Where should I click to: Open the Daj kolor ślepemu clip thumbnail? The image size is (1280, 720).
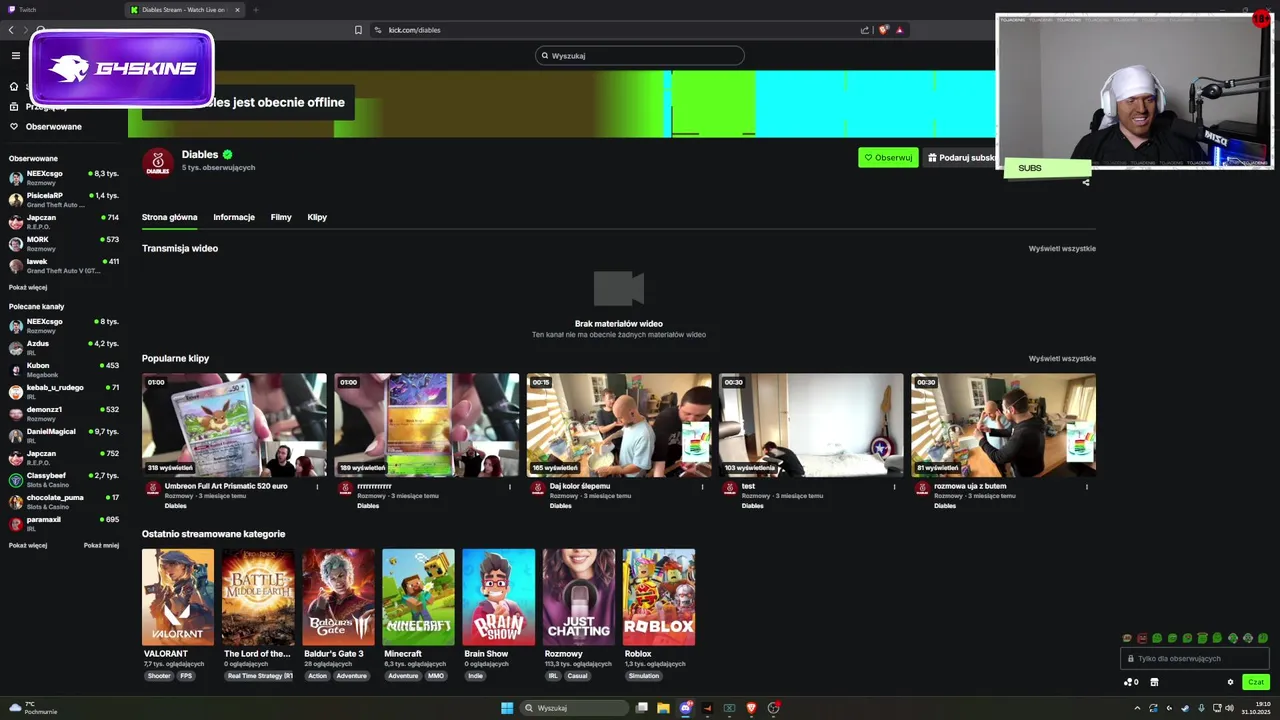tap(619, 425)
